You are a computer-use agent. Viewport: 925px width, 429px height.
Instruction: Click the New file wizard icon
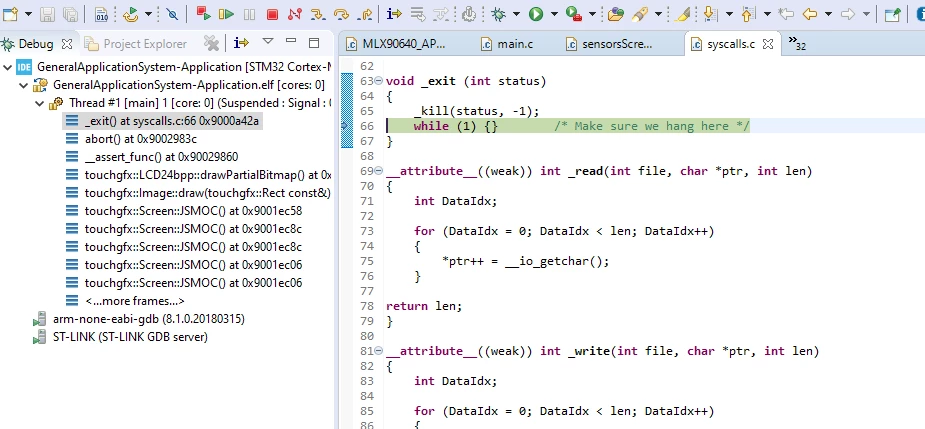coord(11,14)
